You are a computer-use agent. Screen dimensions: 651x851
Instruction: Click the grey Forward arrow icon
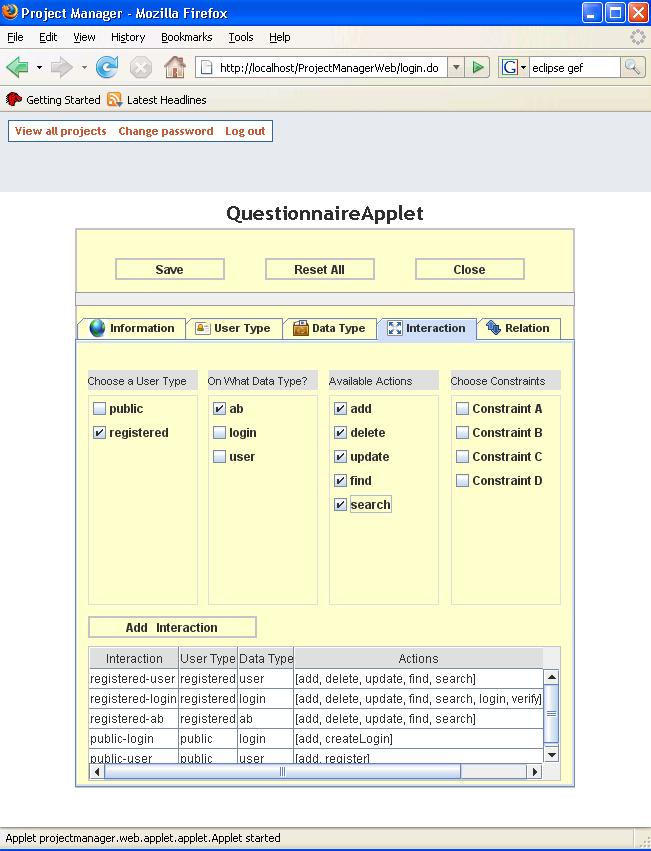click(x=61, y=68)
